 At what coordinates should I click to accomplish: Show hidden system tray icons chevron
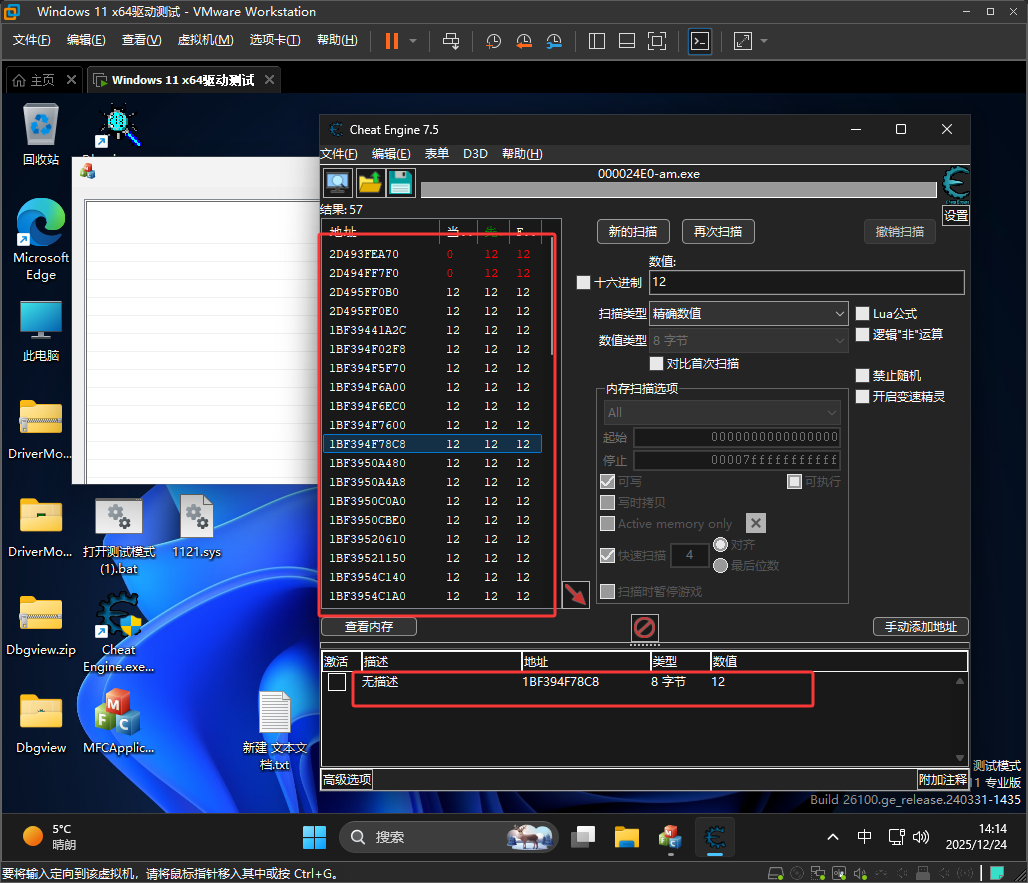833,837
